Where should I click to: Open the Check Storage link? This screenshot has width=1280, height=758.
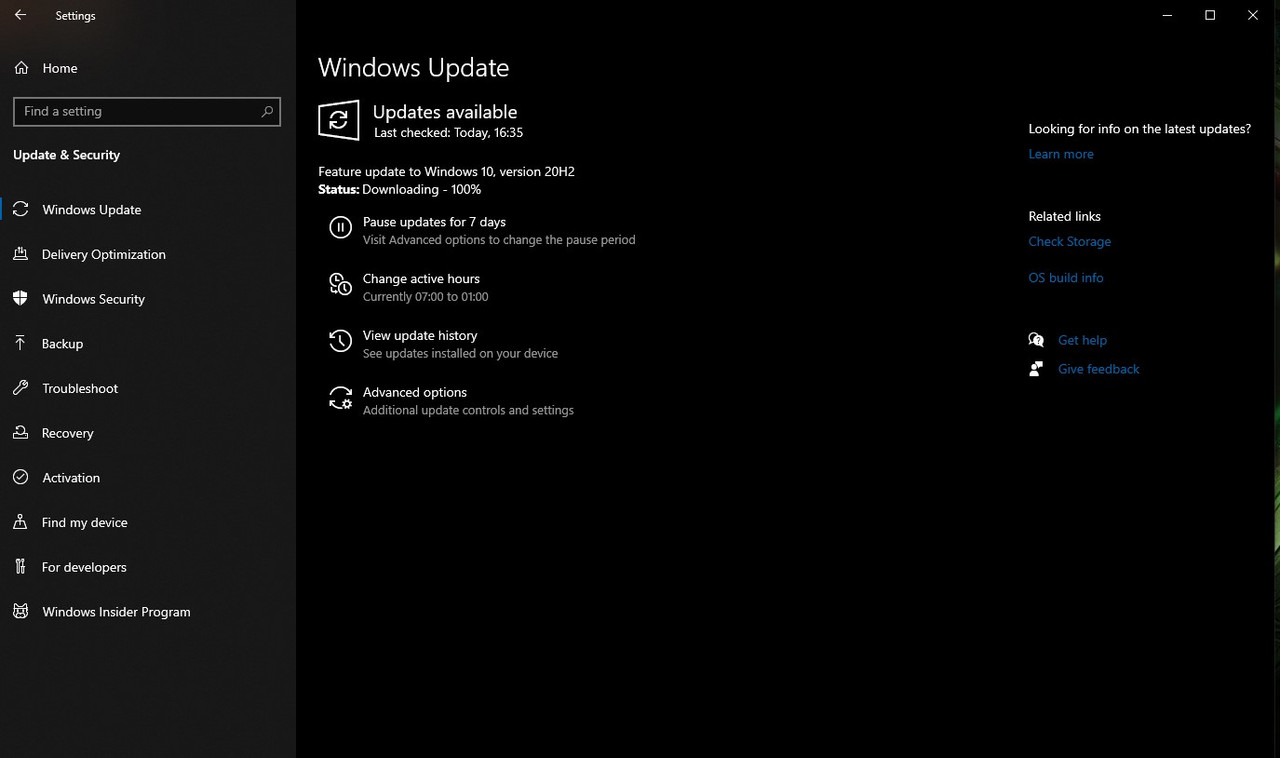1069,241
